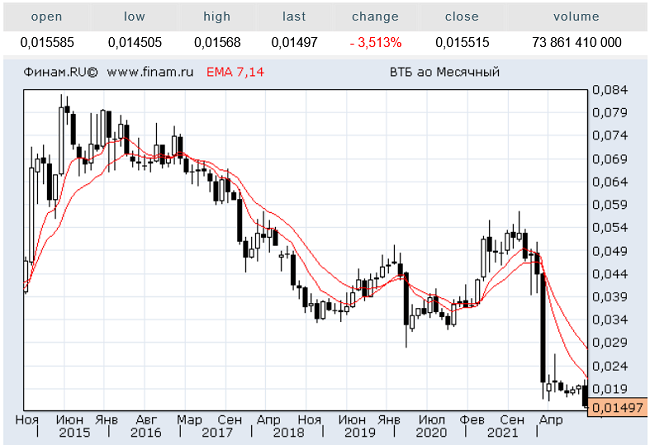Screen dimensions: 650x445
Task: Click the red EMA 7,14 indicator label
Action: click(x=235, y=72)
